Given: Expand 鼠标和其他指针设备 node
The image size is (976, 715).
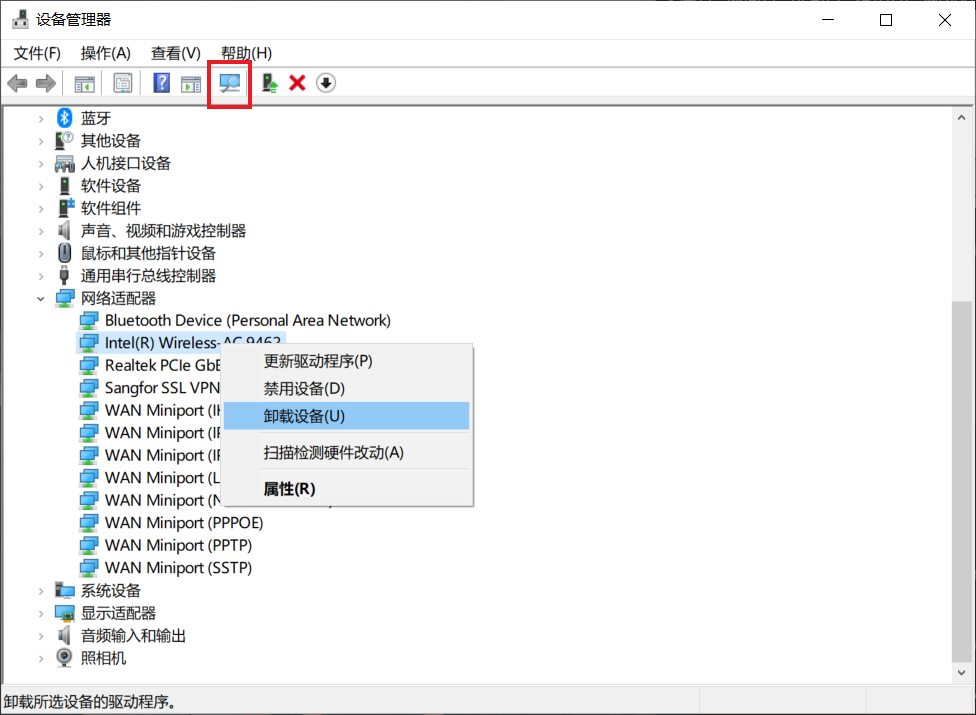Looking at the screenshot, I should click(41, 253).
